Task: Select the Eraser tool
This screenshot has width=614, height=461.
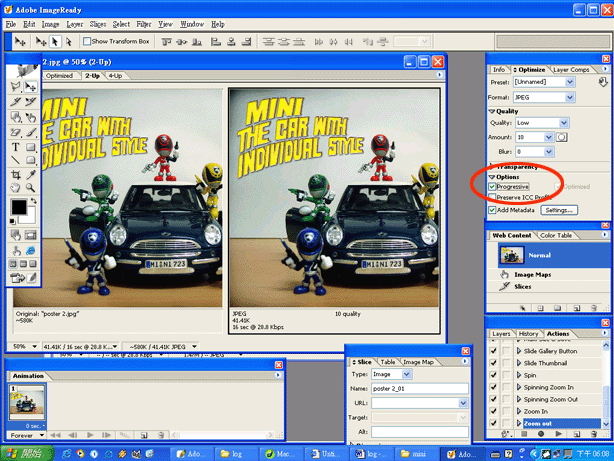Action: 15,132
